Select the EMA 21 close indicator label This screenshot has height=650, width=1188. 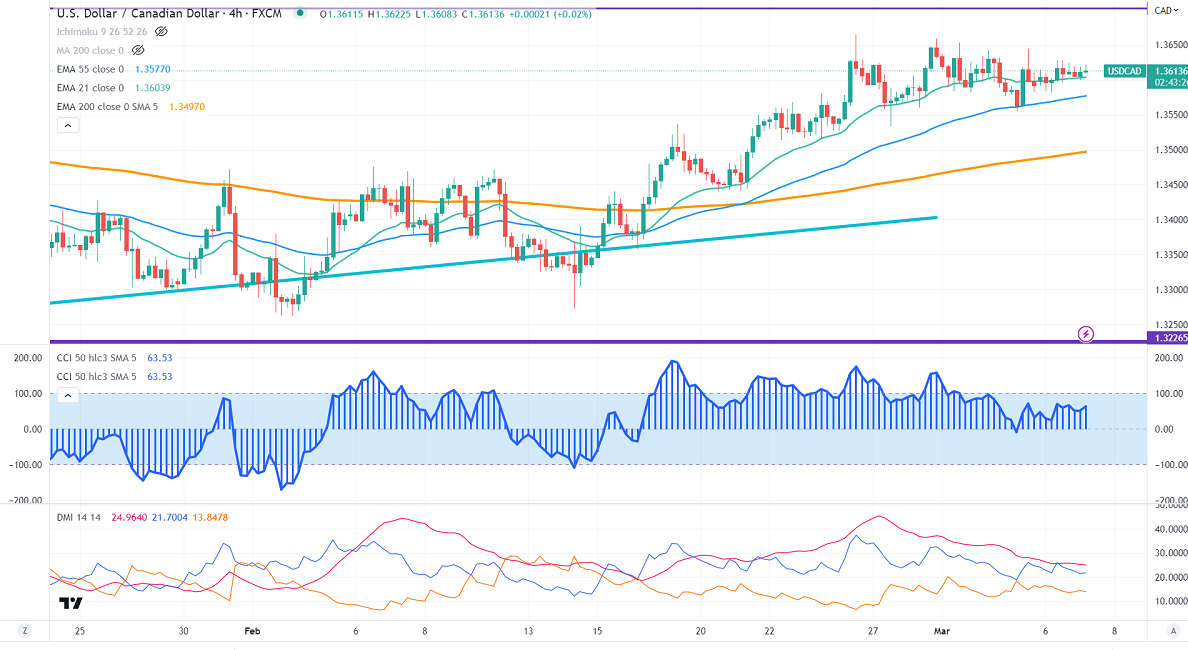click(90, 88)
